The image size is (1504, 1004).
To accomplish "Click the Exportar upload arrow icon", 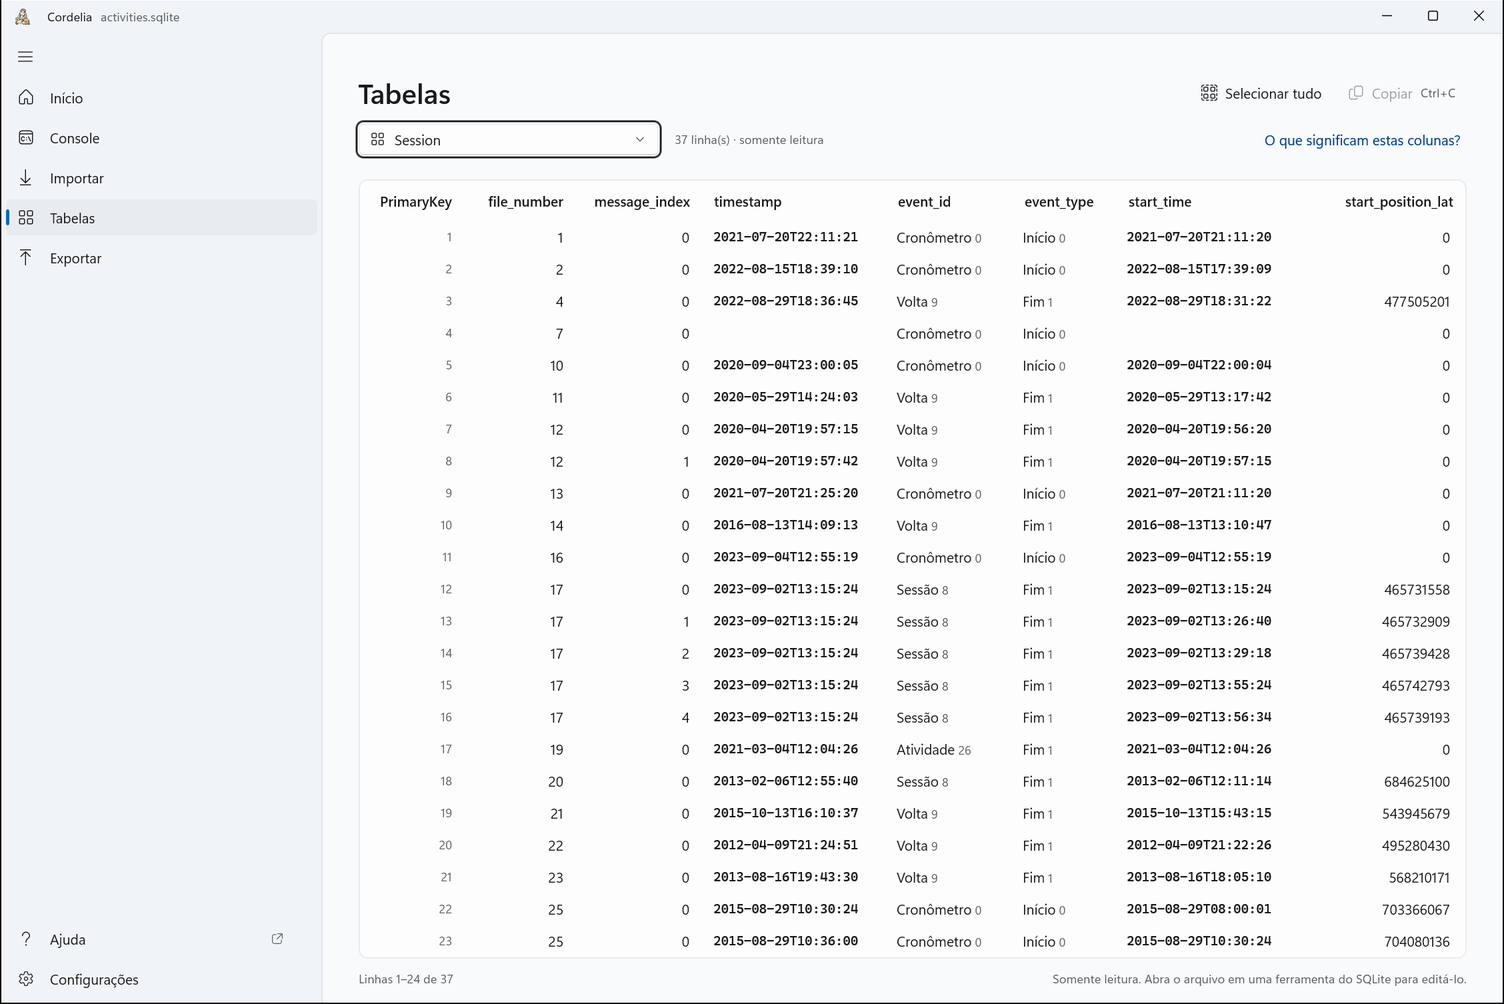I will pos(26,258).
